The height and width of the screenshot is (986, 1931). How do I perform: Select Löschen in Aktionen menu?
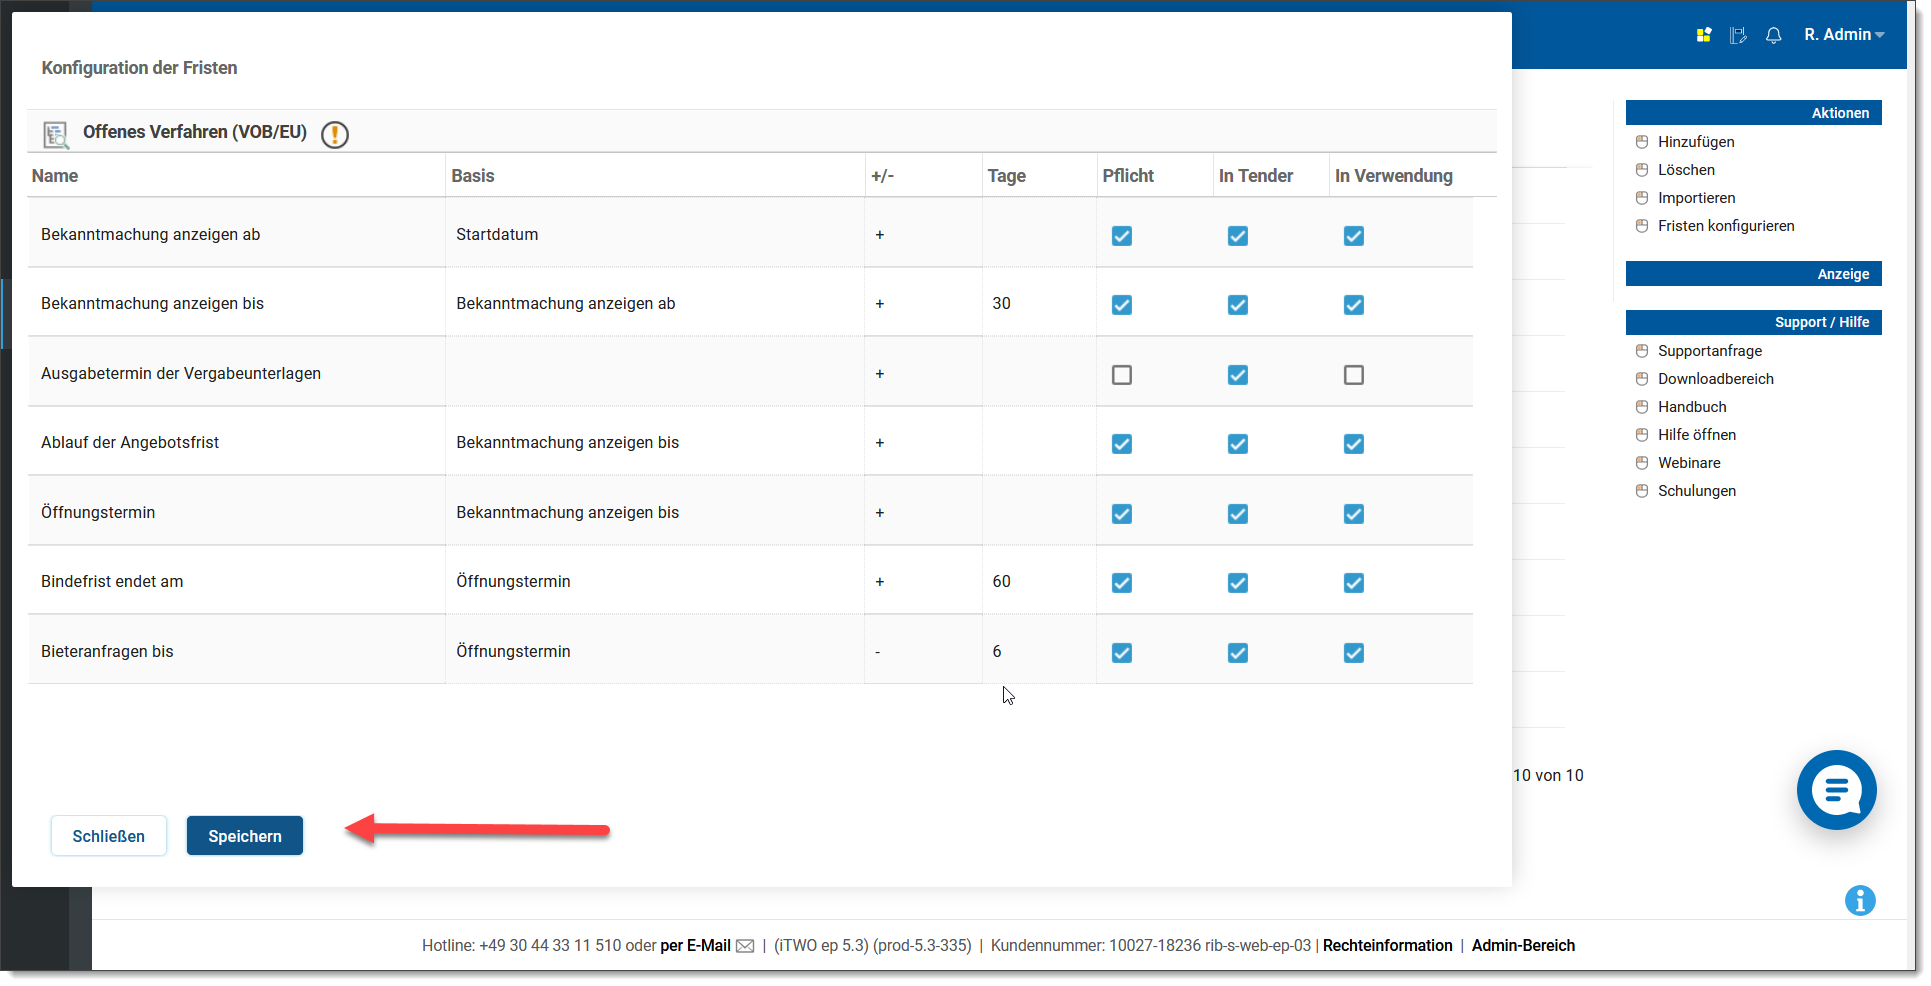click(1686, 170)
